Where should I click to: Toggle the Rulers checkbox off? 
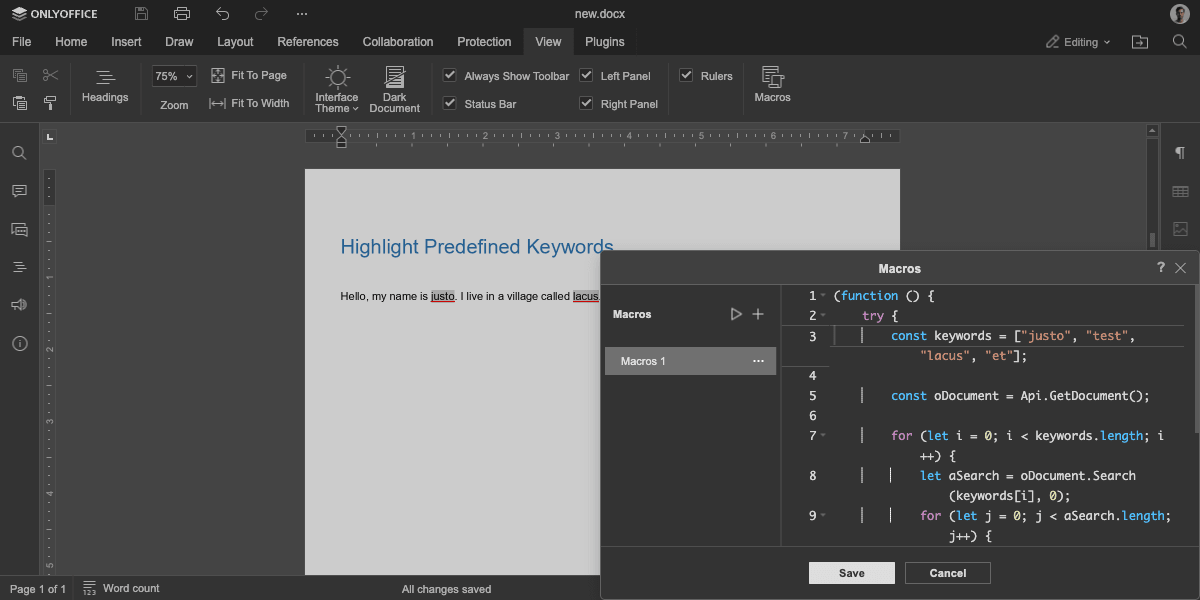pyautogui.click(x=686, y=76)
